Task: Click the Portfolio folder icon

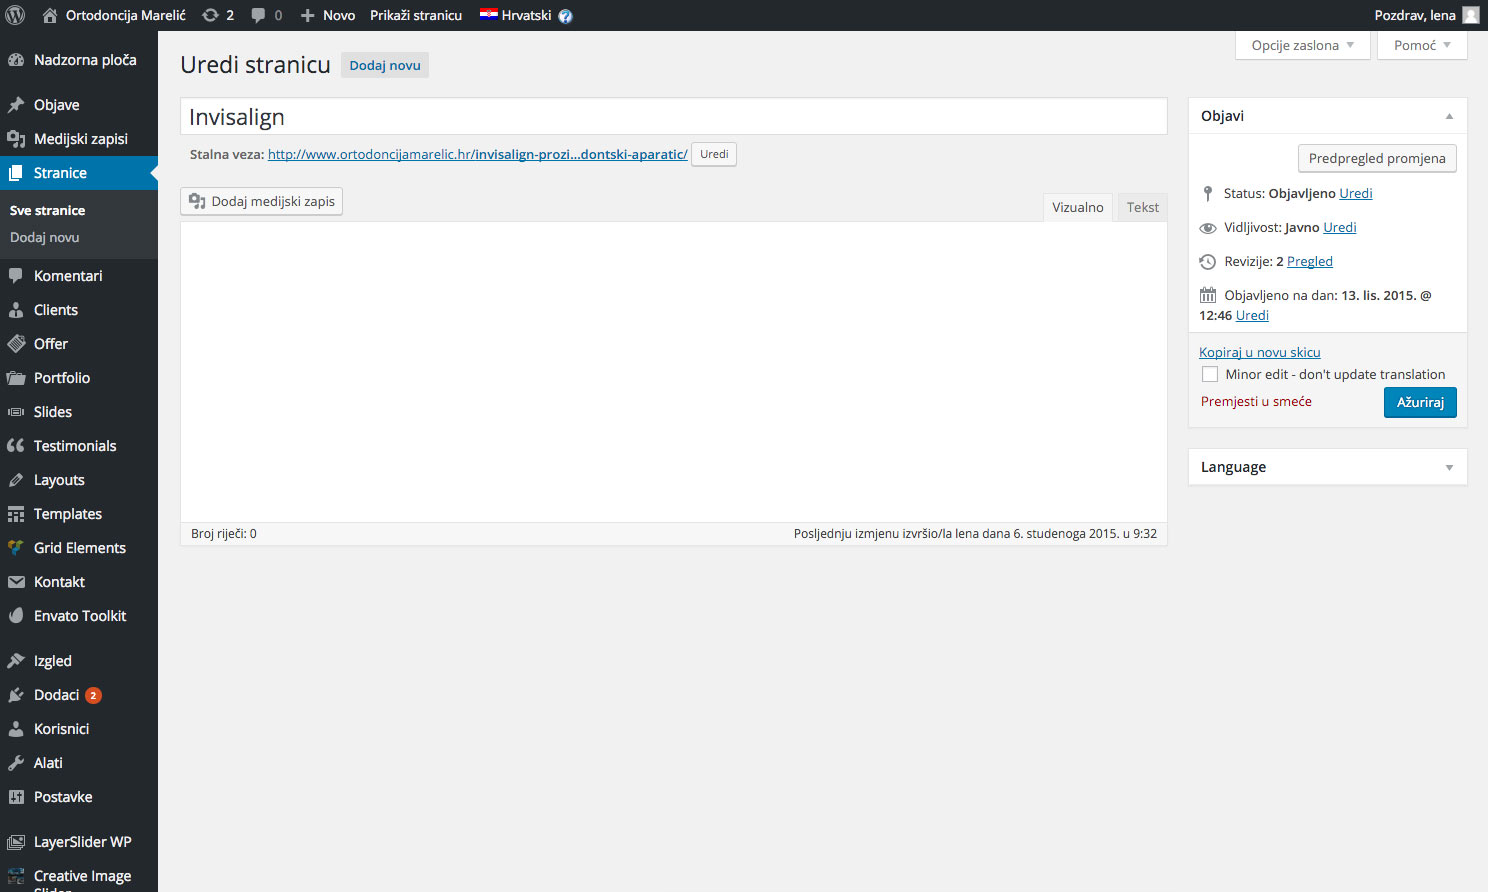Action: click(x=16, y=378)
